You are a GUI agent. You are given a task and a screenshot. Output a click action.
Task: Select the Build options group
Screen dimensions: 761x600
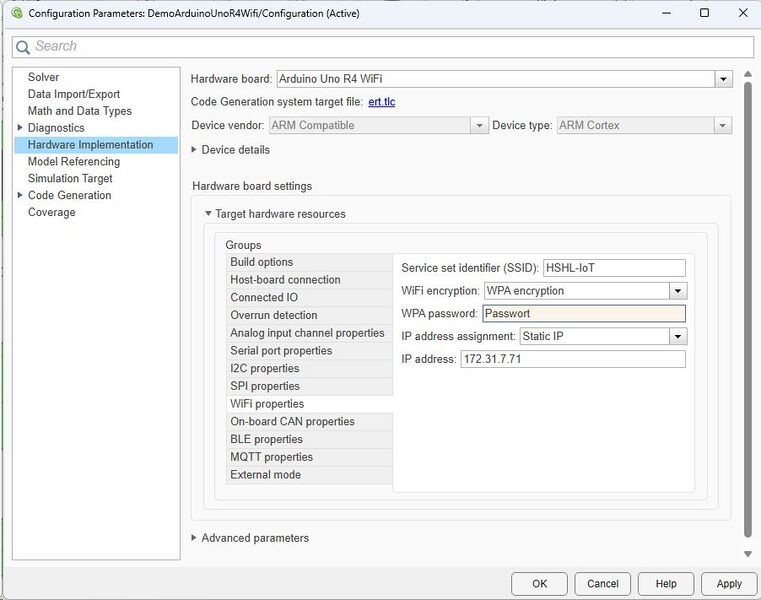click(x=309, y=262)
